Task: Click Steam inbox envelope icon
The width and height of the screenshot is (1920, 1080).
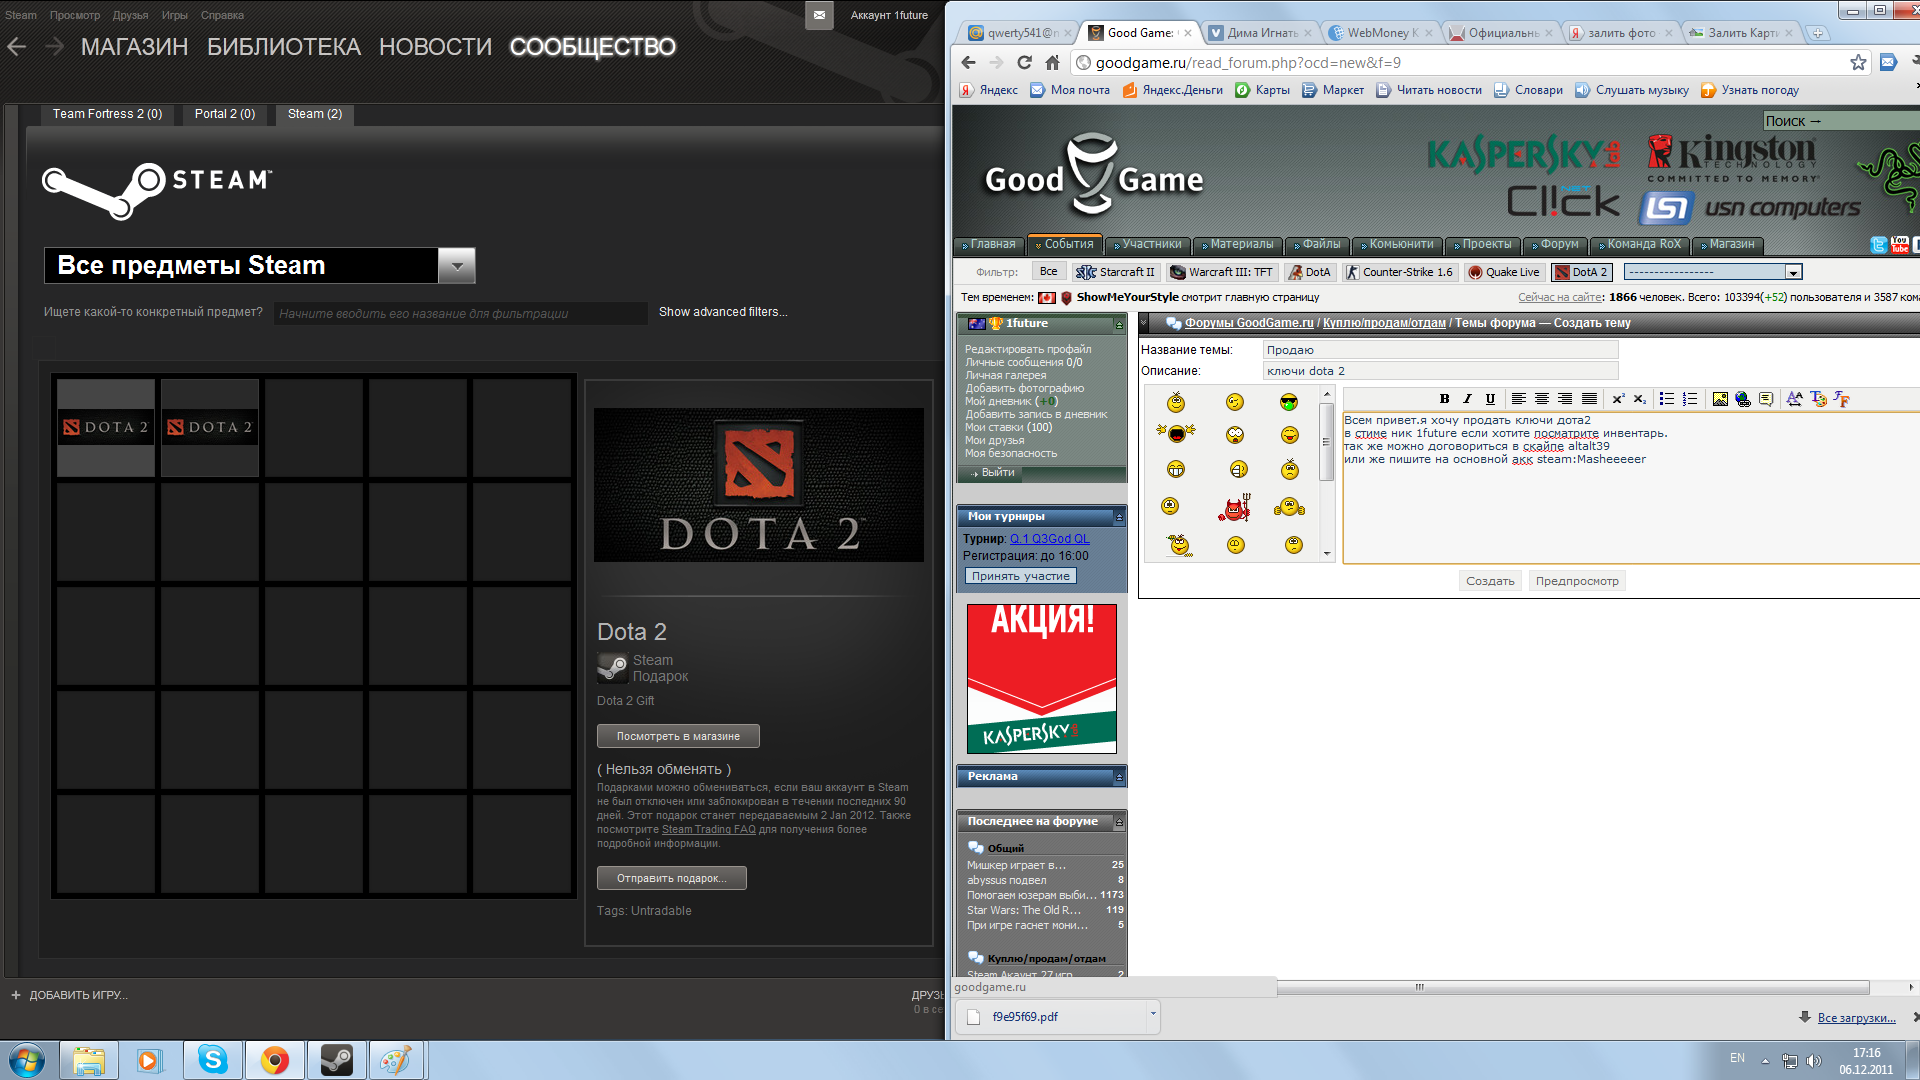Action: tap(819, 15)
